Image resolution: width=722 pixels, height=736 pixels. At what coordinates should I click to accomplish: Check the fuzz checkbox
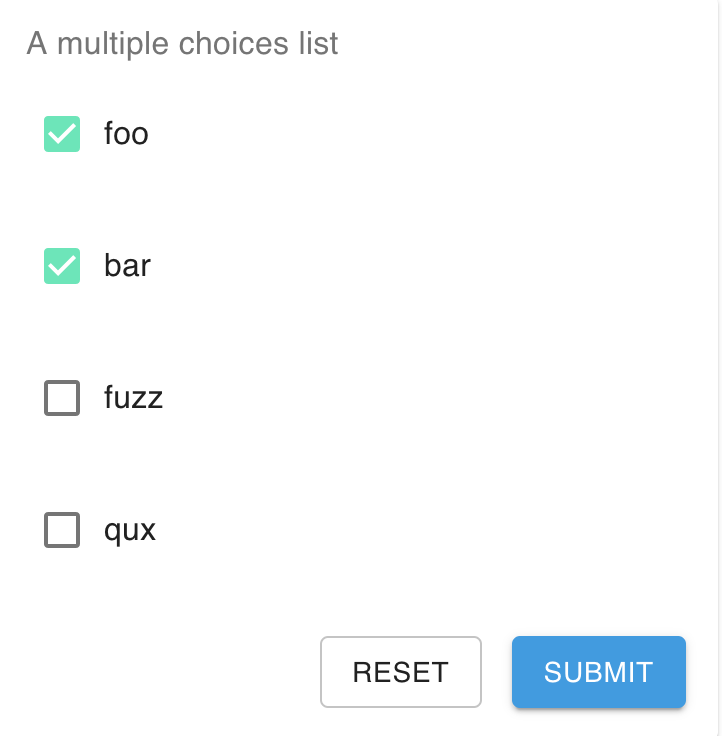pos(62,398)
